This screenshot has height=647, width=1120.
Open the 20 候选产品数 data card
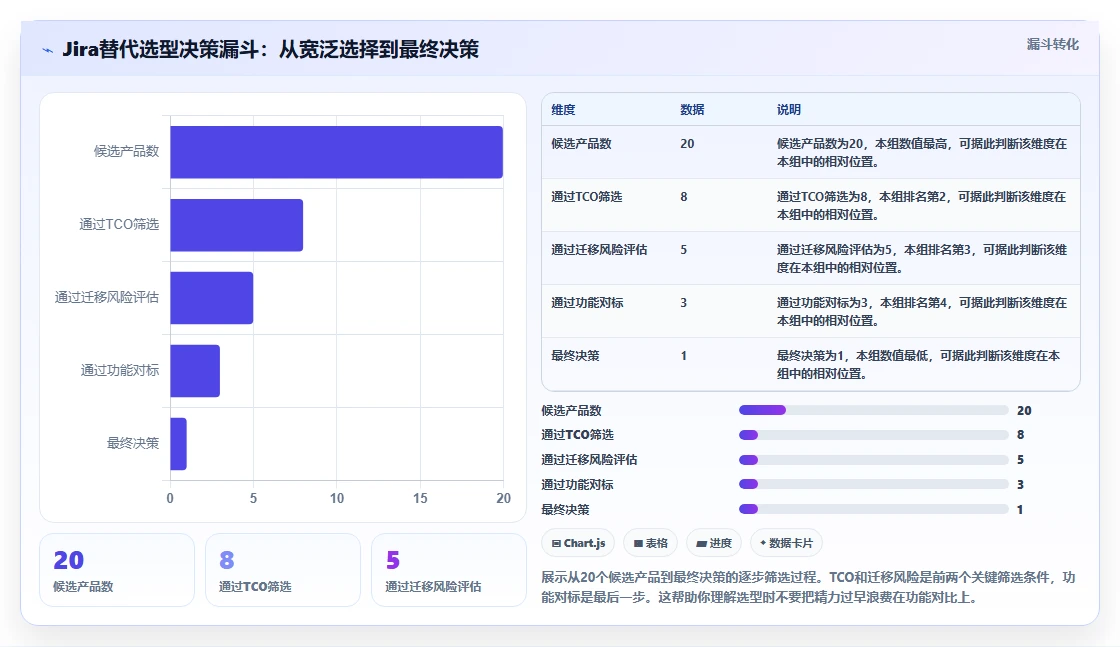pos(117,571)
